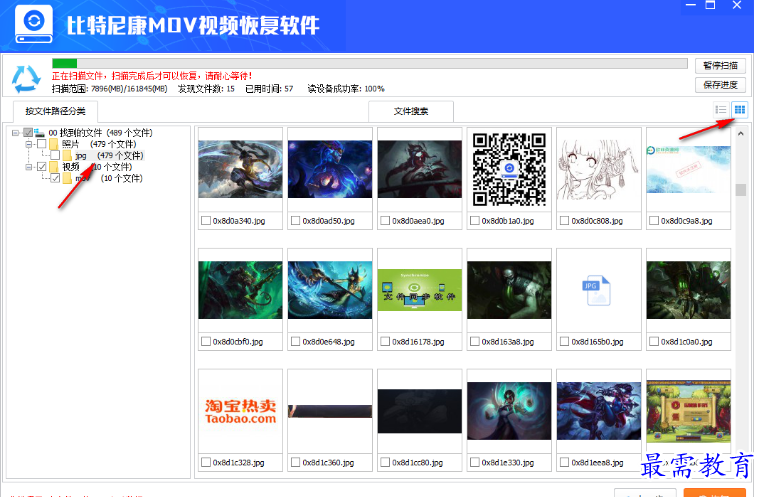Collapse the 照片 tree node
The width and height of the screenshot is (762, 497).
29,144
